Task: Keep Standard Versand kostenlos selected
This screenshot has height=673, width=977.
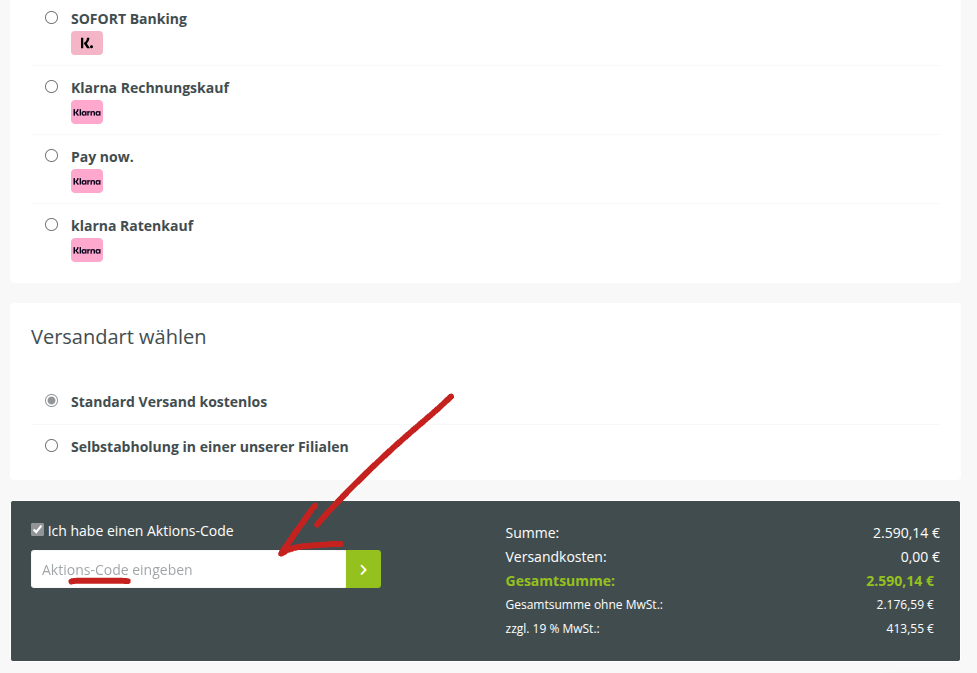Action: (51, 400)
